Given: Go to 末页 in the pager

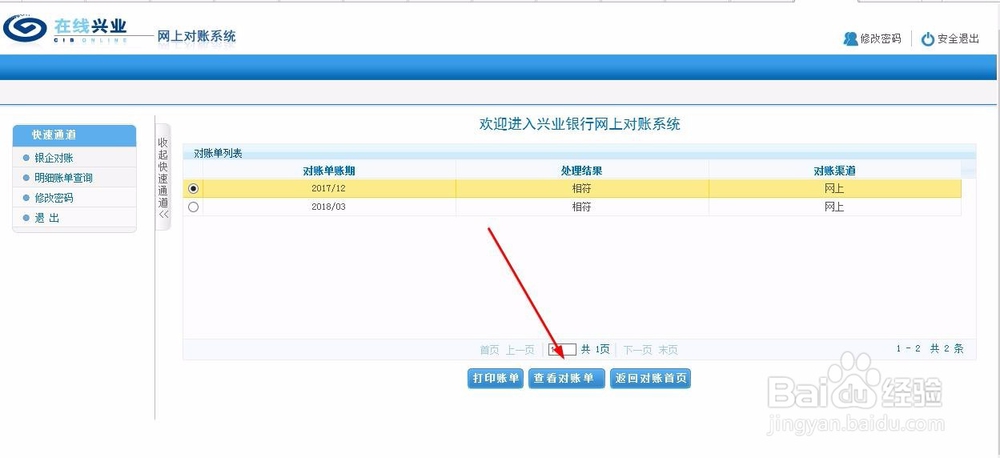Looking at the screenshot, I should click(668, 350).
